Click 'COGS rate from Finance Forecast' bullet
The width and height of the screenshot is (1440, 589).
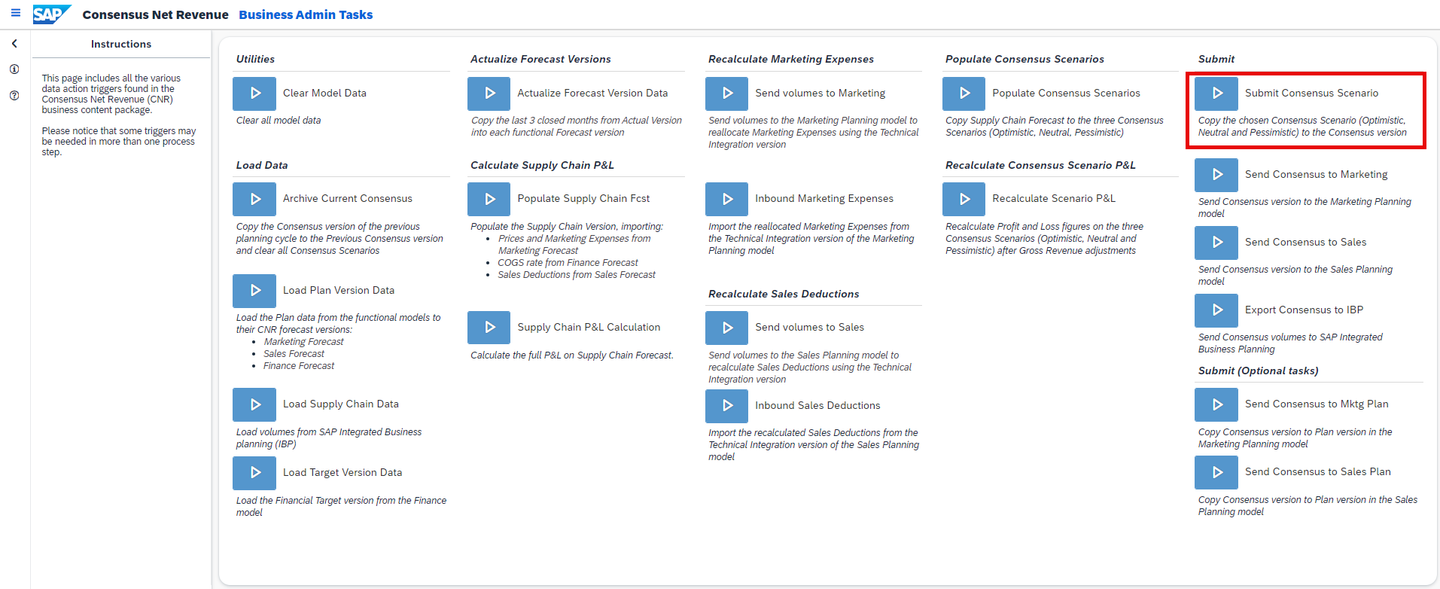click(x=568, y=263)
